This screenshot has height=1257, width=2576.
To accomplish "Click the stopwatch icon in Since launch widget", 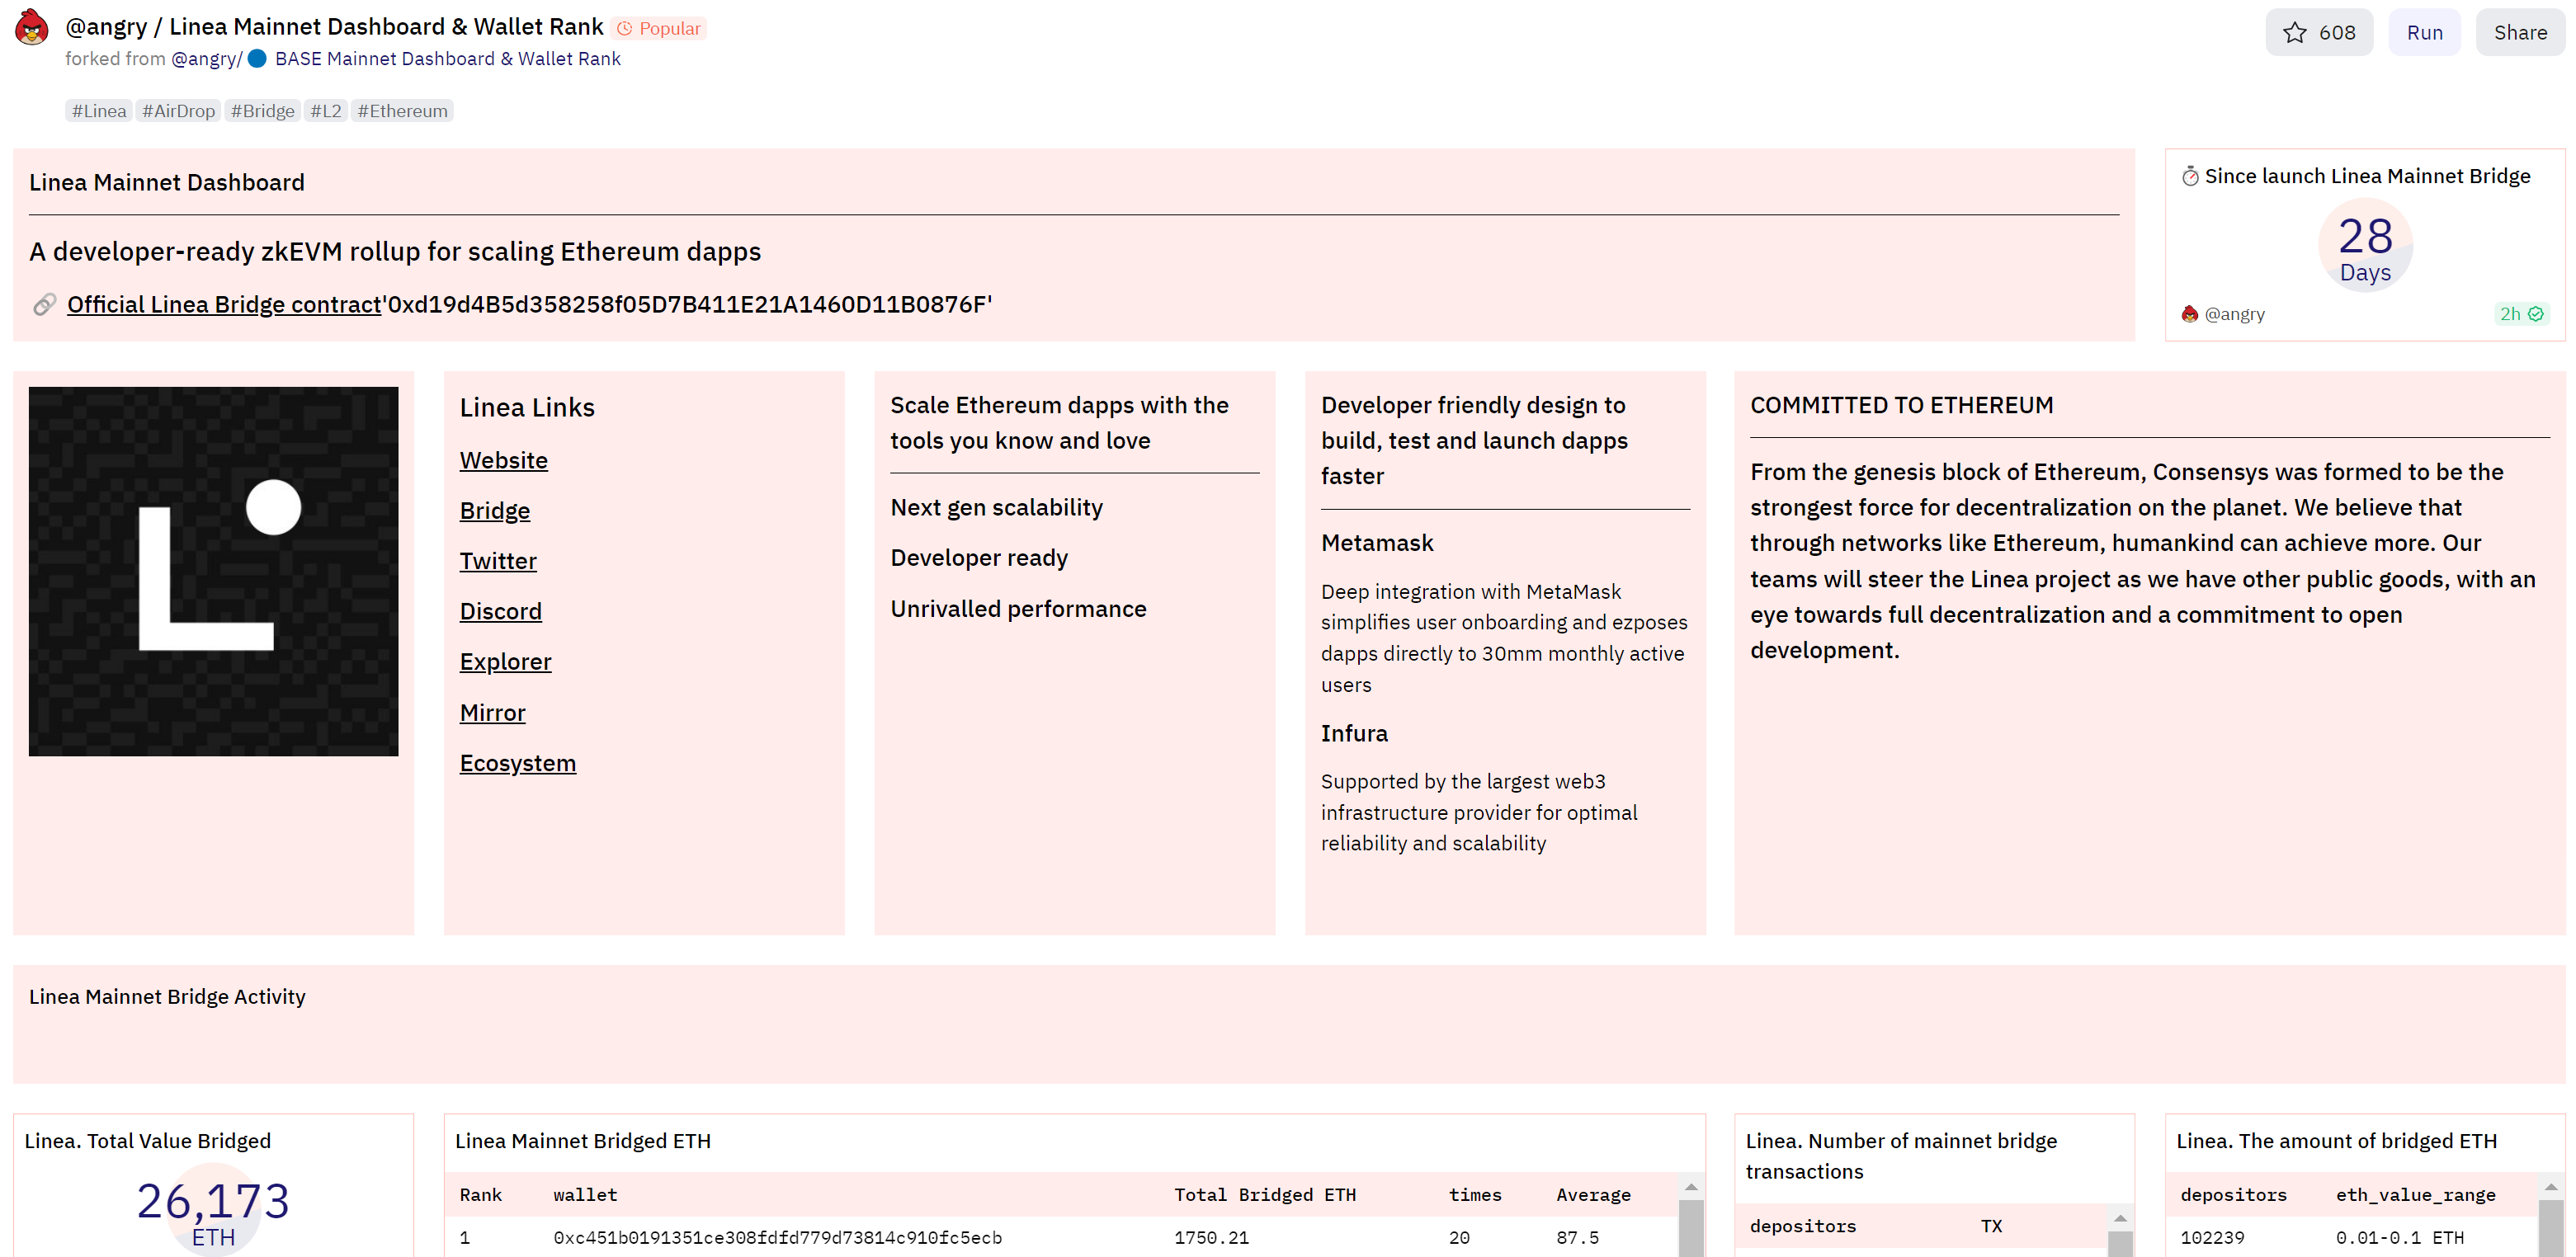I will tap(2190, 176).
